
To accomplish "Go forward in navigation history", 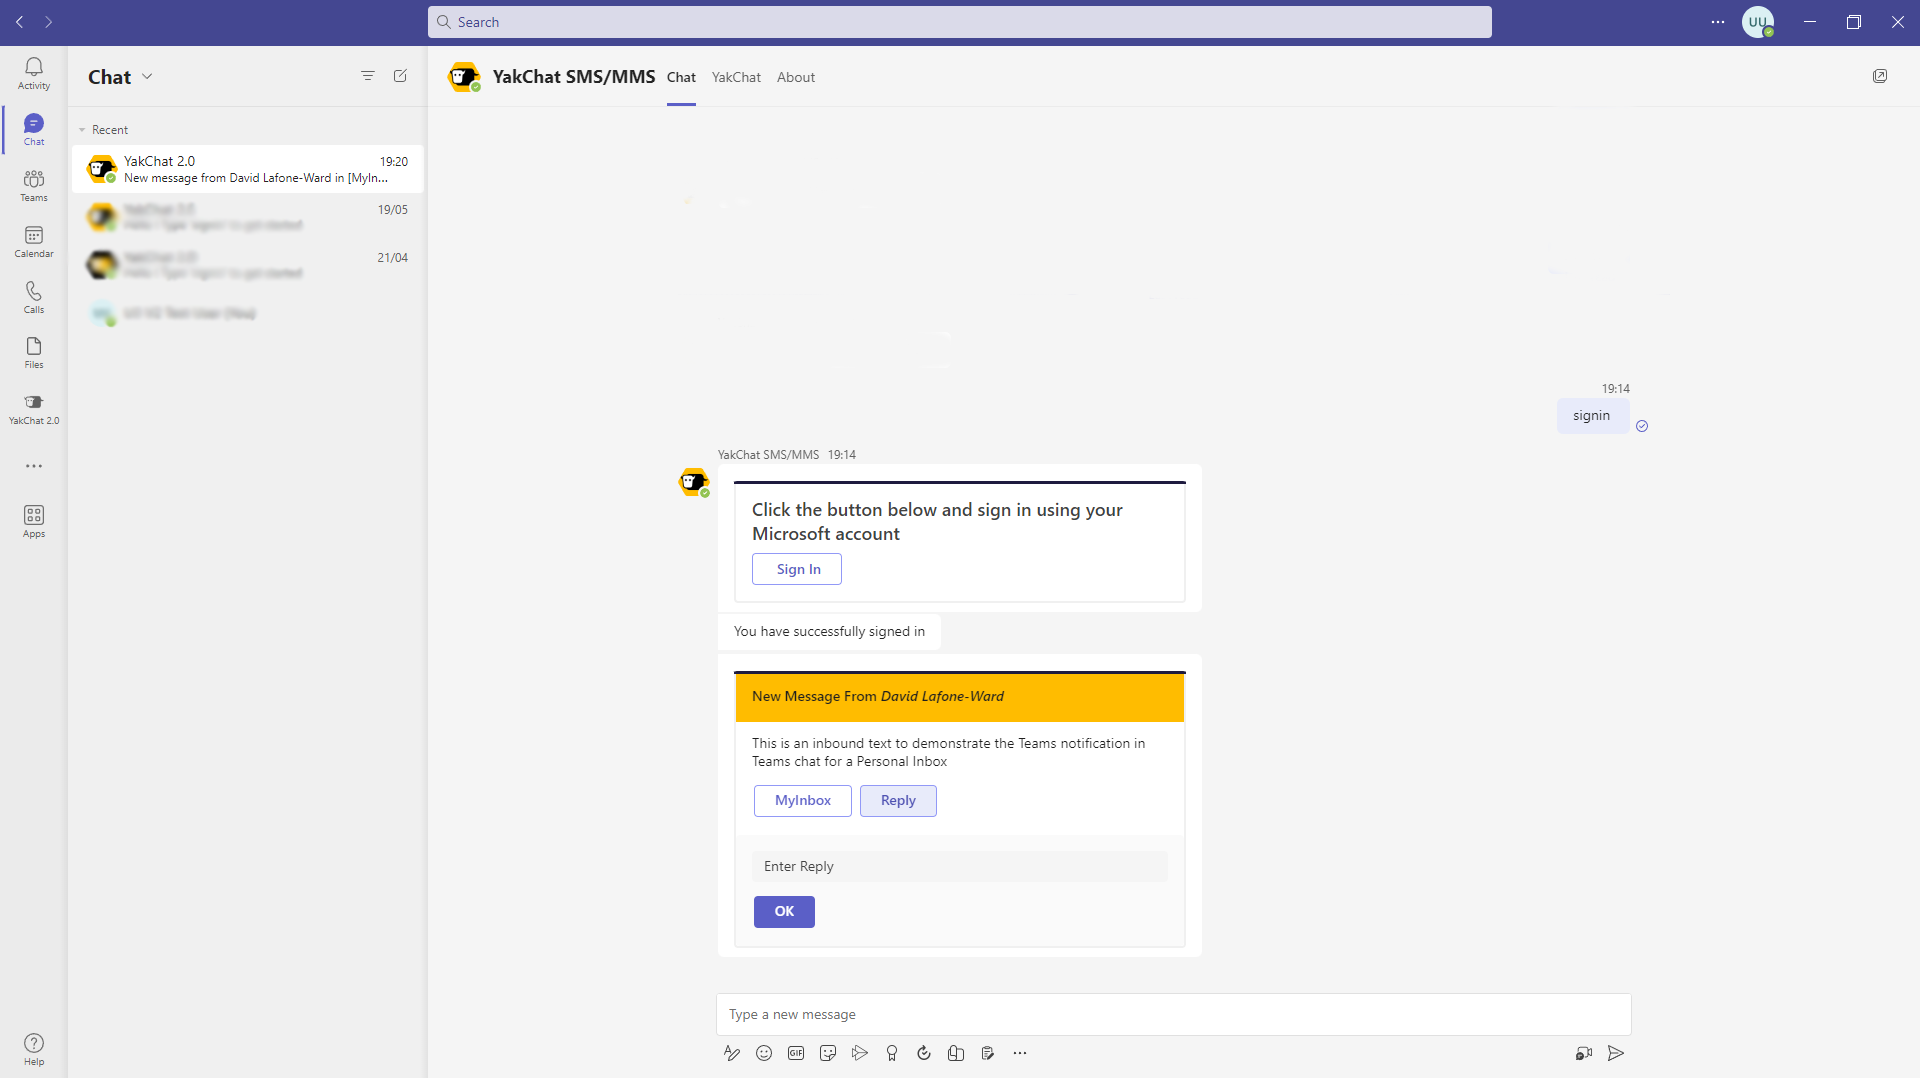I will pyautogui.click(x=48, y=22).
